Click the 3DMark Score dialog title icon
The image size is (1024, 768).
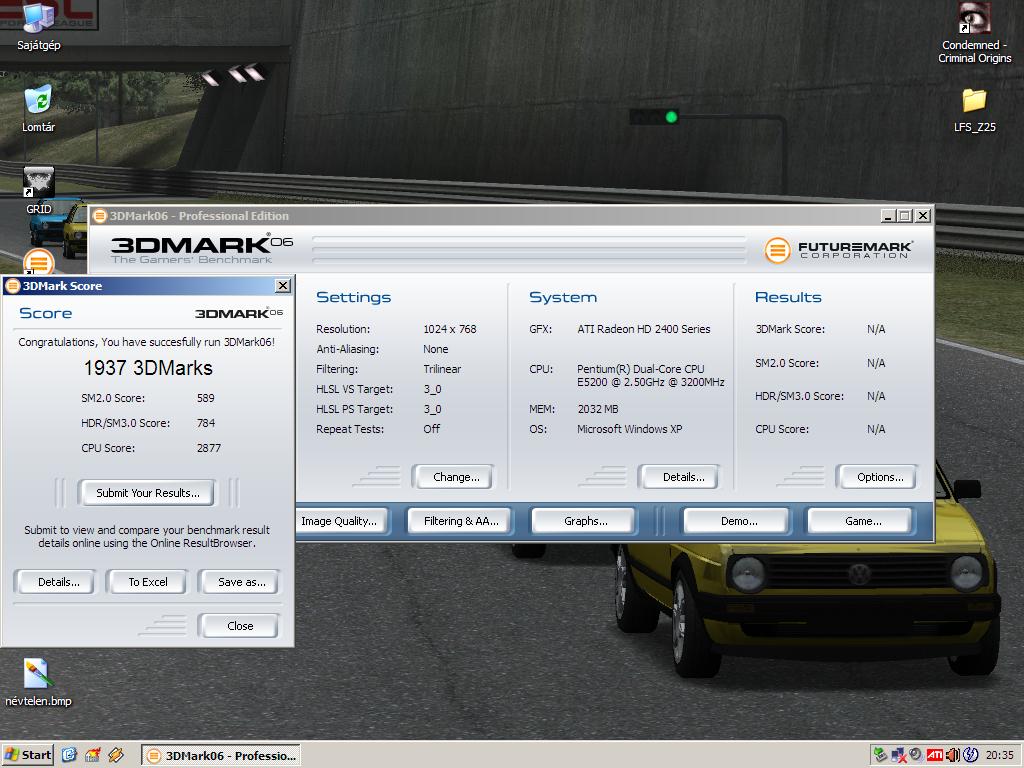(12, 286)
